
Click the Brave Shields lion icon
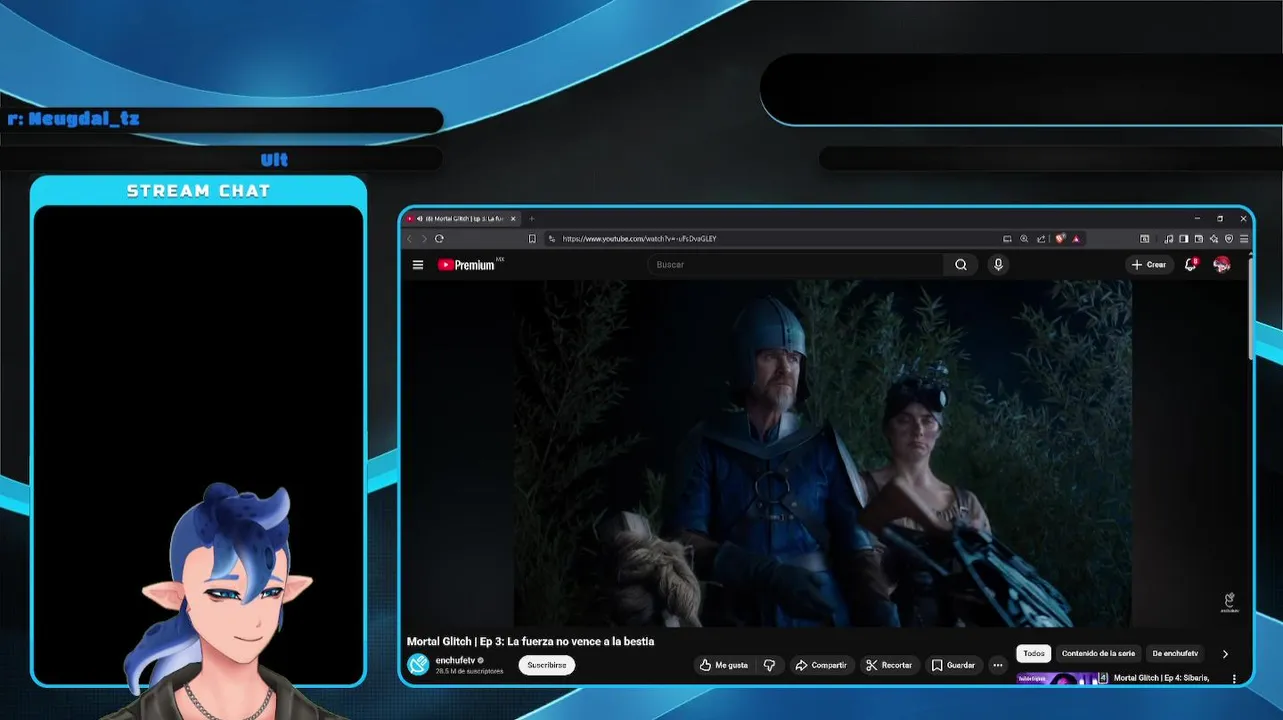(1060, 239)
